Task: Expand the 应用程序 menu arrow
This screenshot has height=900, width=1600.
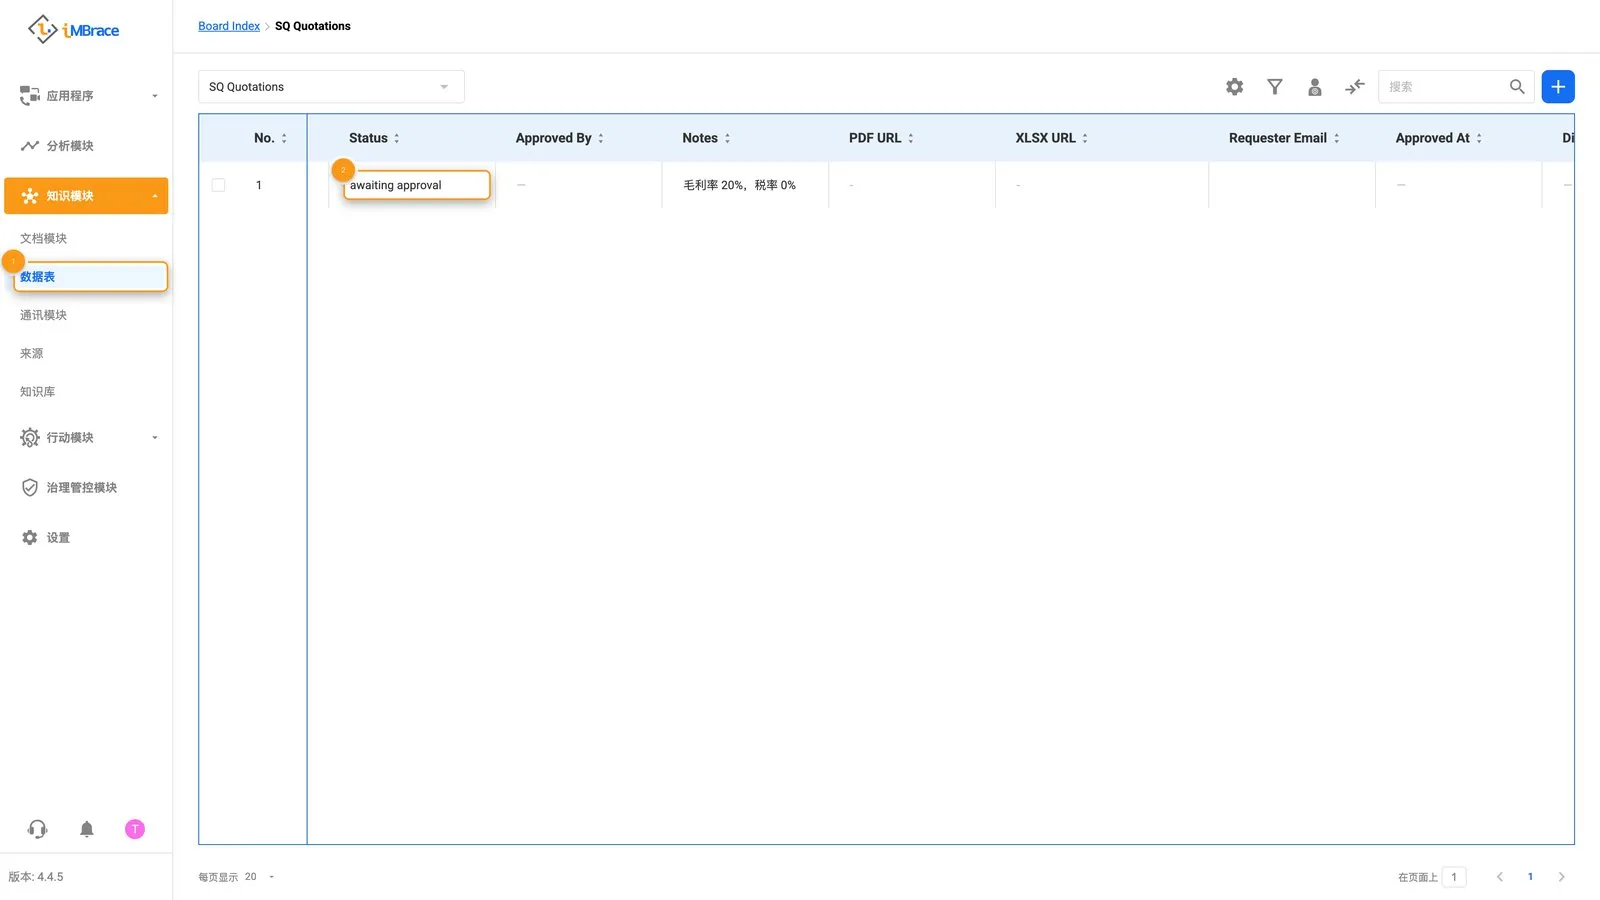Action: click(155, 96)
